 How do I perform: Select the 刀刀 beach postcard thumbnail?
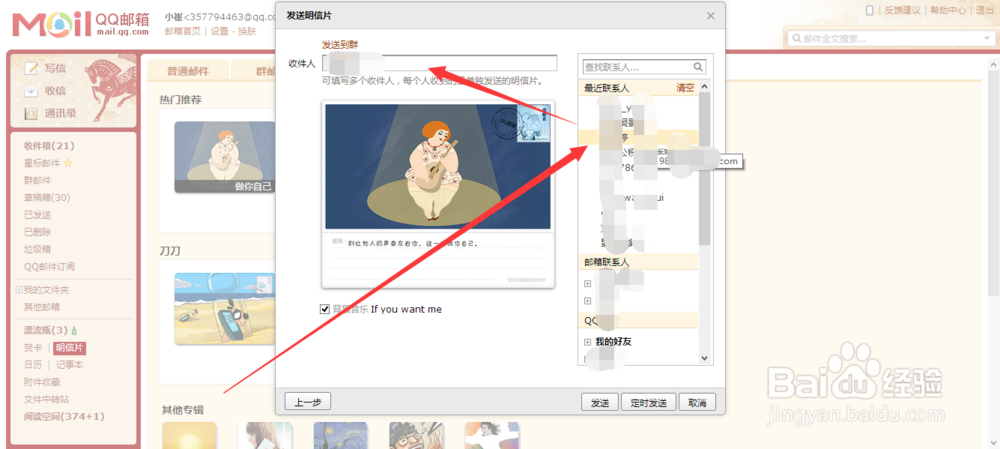click(225, 309)
